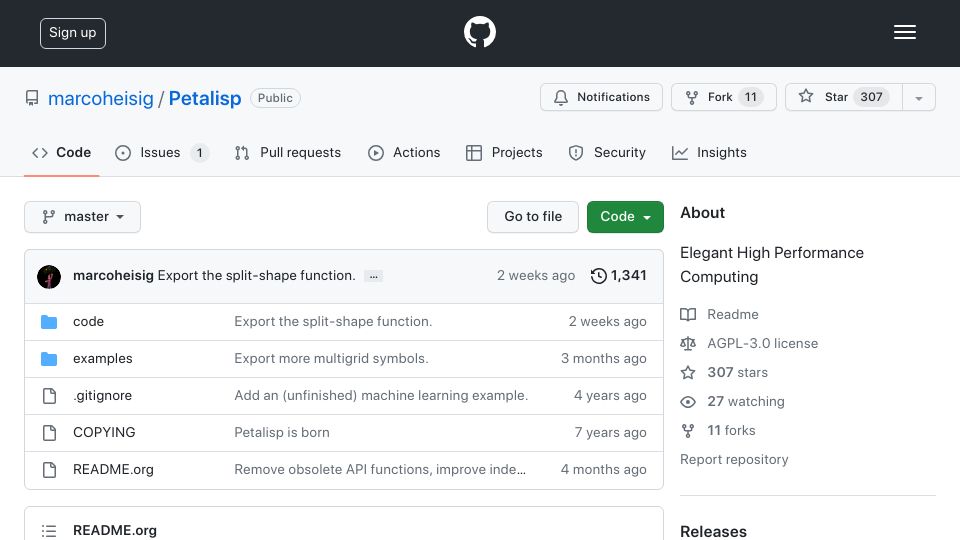
Task: View the 11 forks link
Action: [731, 430]
